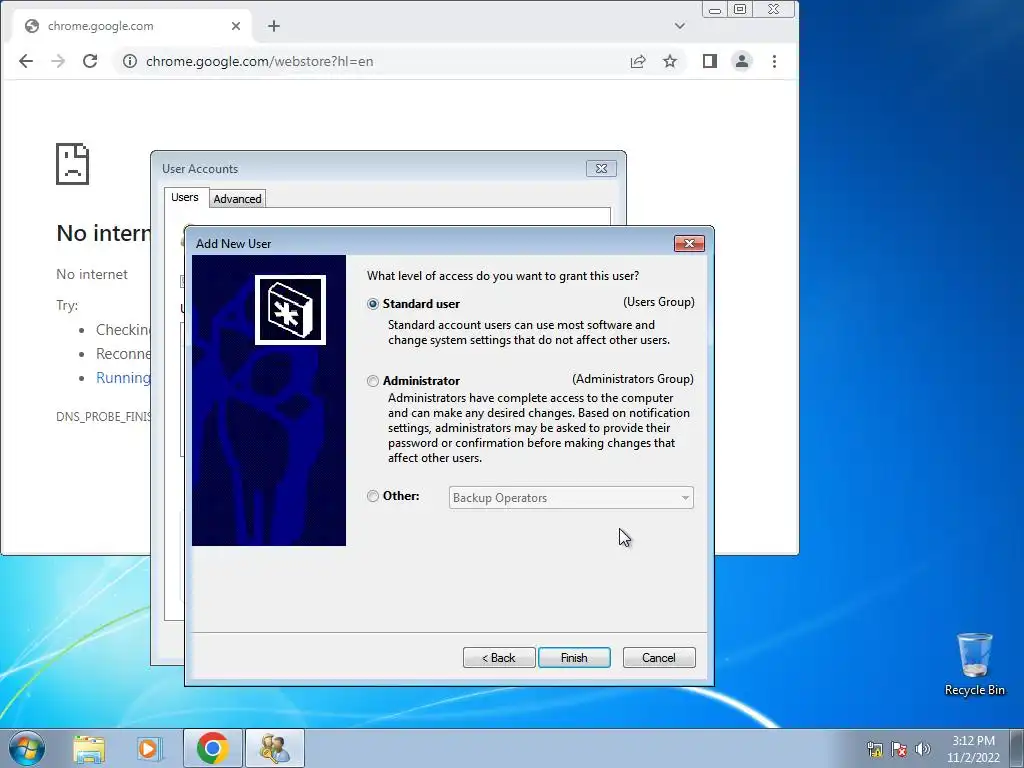Image resolution: width=1024 pixels, height=768 pixels.
Task: Select the Other group radio button
Action: [373, 496]
